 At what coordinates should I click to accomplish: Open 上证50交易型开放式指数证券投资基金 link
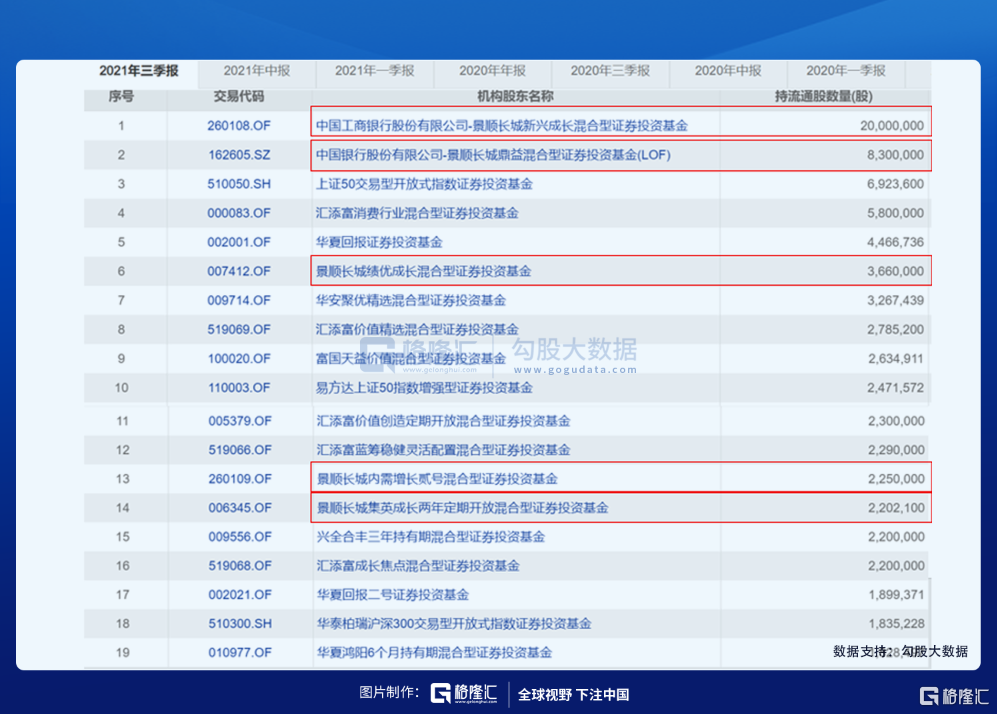point(424,184)
